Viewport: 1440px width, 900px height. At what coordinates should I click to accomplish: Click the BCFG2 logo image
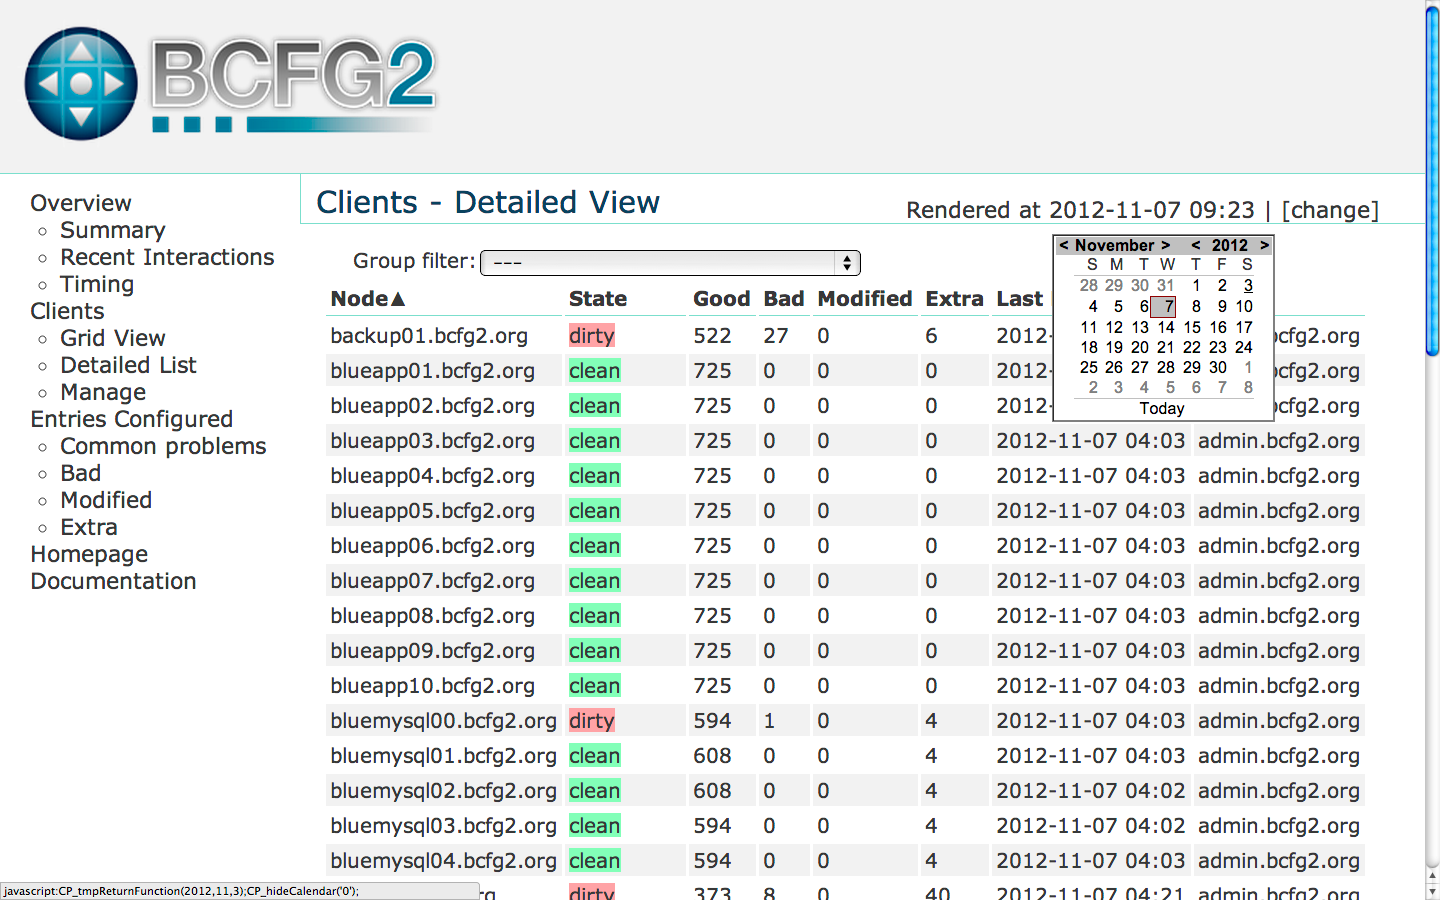230,84
